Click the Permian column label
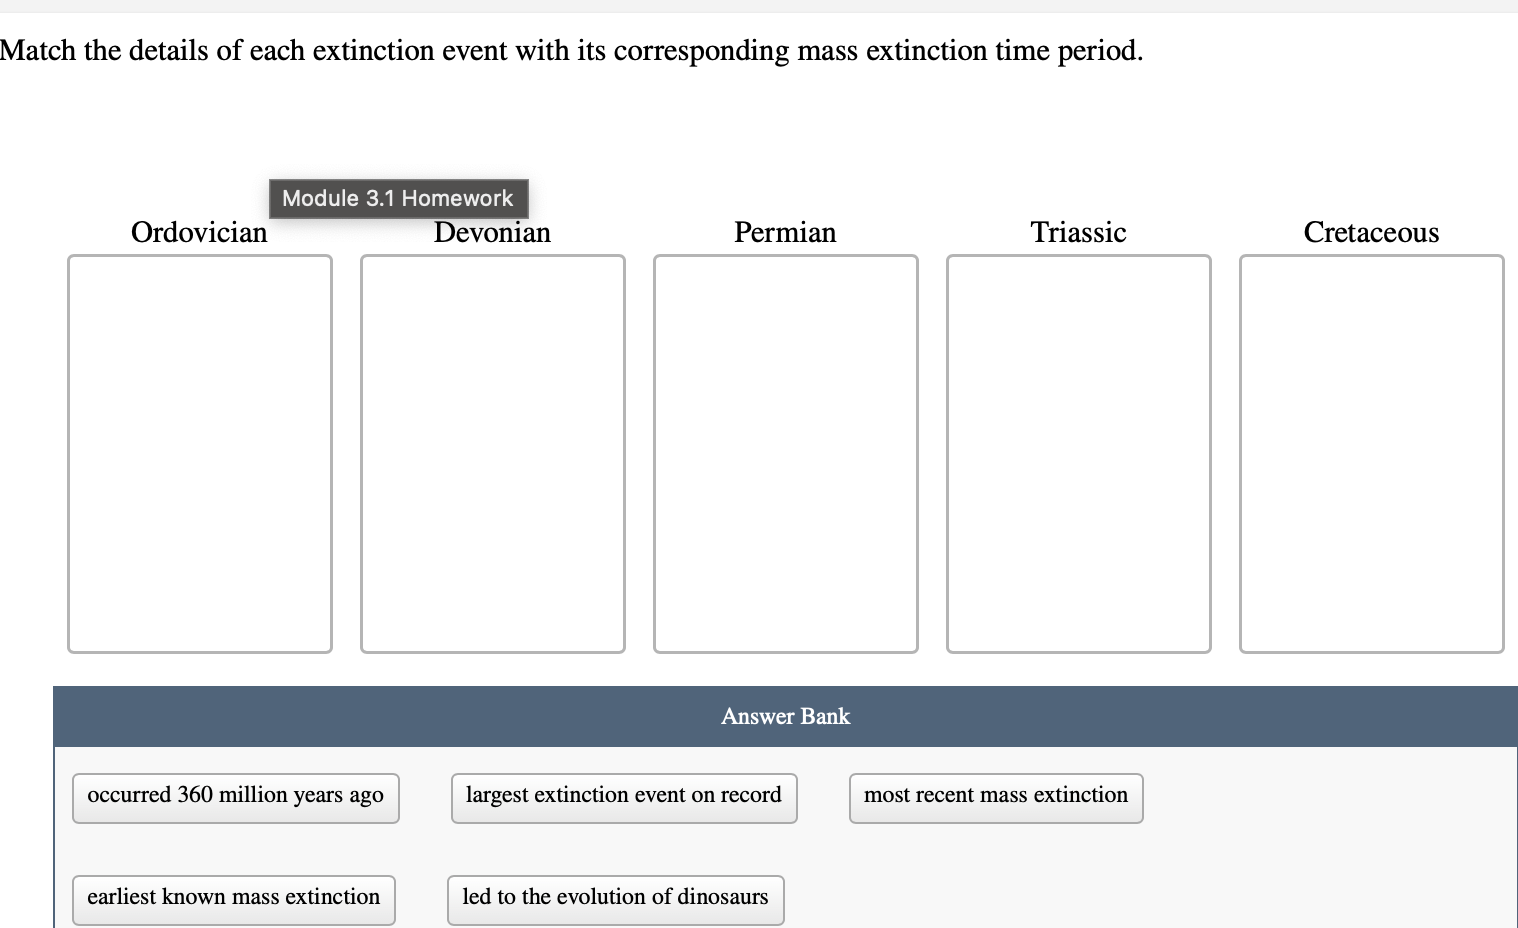 point(785,232)
